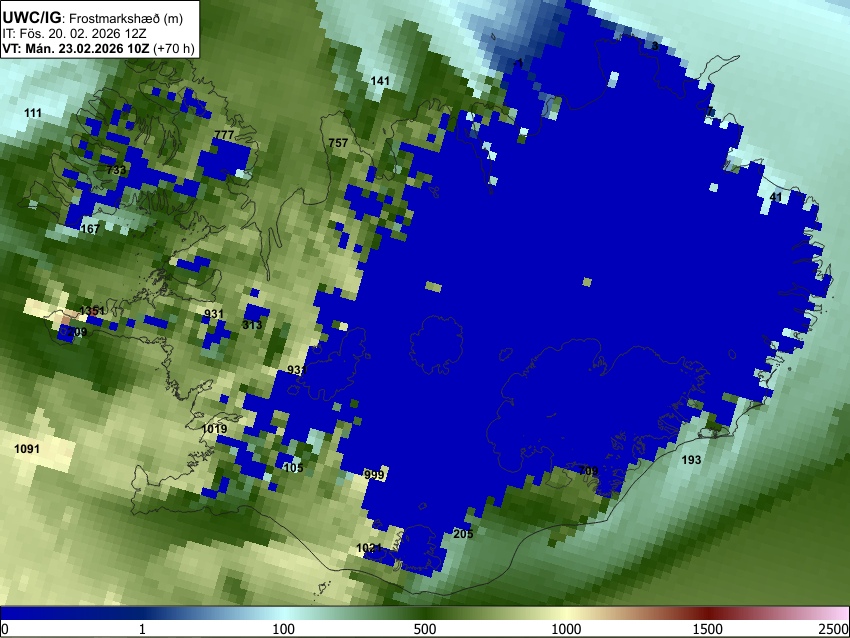Click the 'VT: Mán. 23.02.2026 10Z (+70 h)' line
The width and height of the screenshot is (850, 638).
point(98,48)
